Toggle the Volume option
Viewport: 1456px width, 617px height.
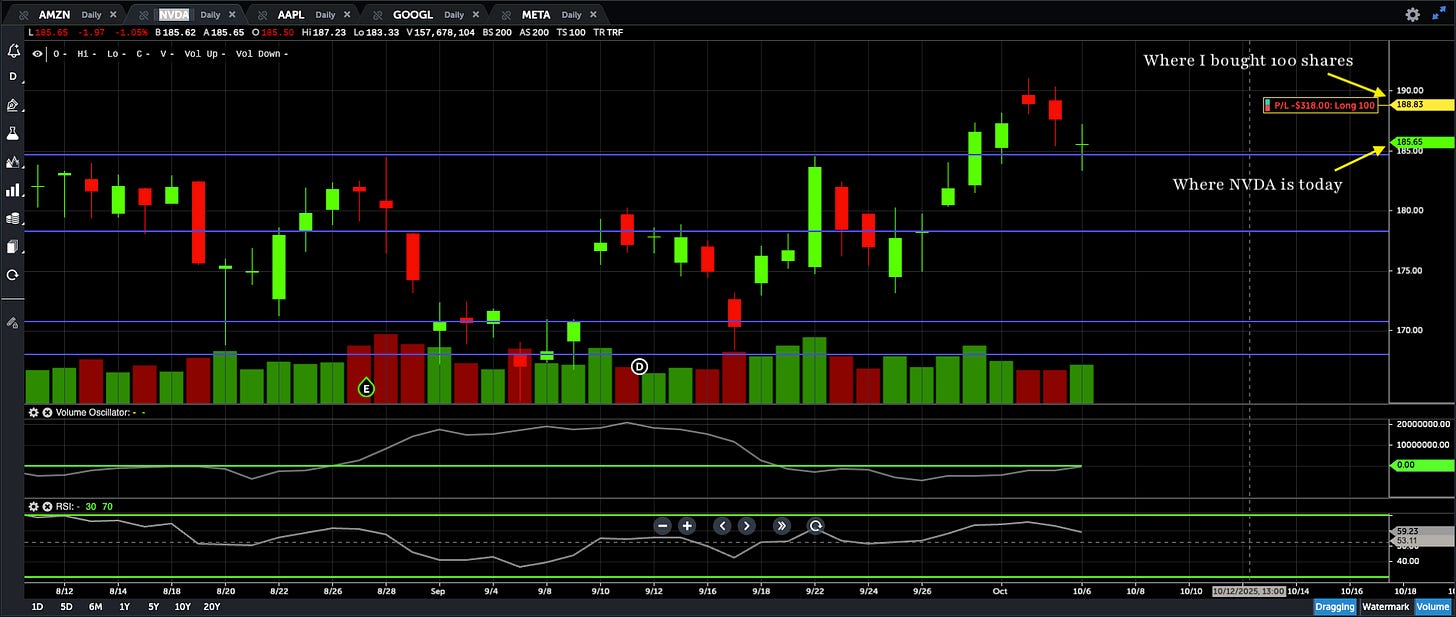(x=1432, y=607)
